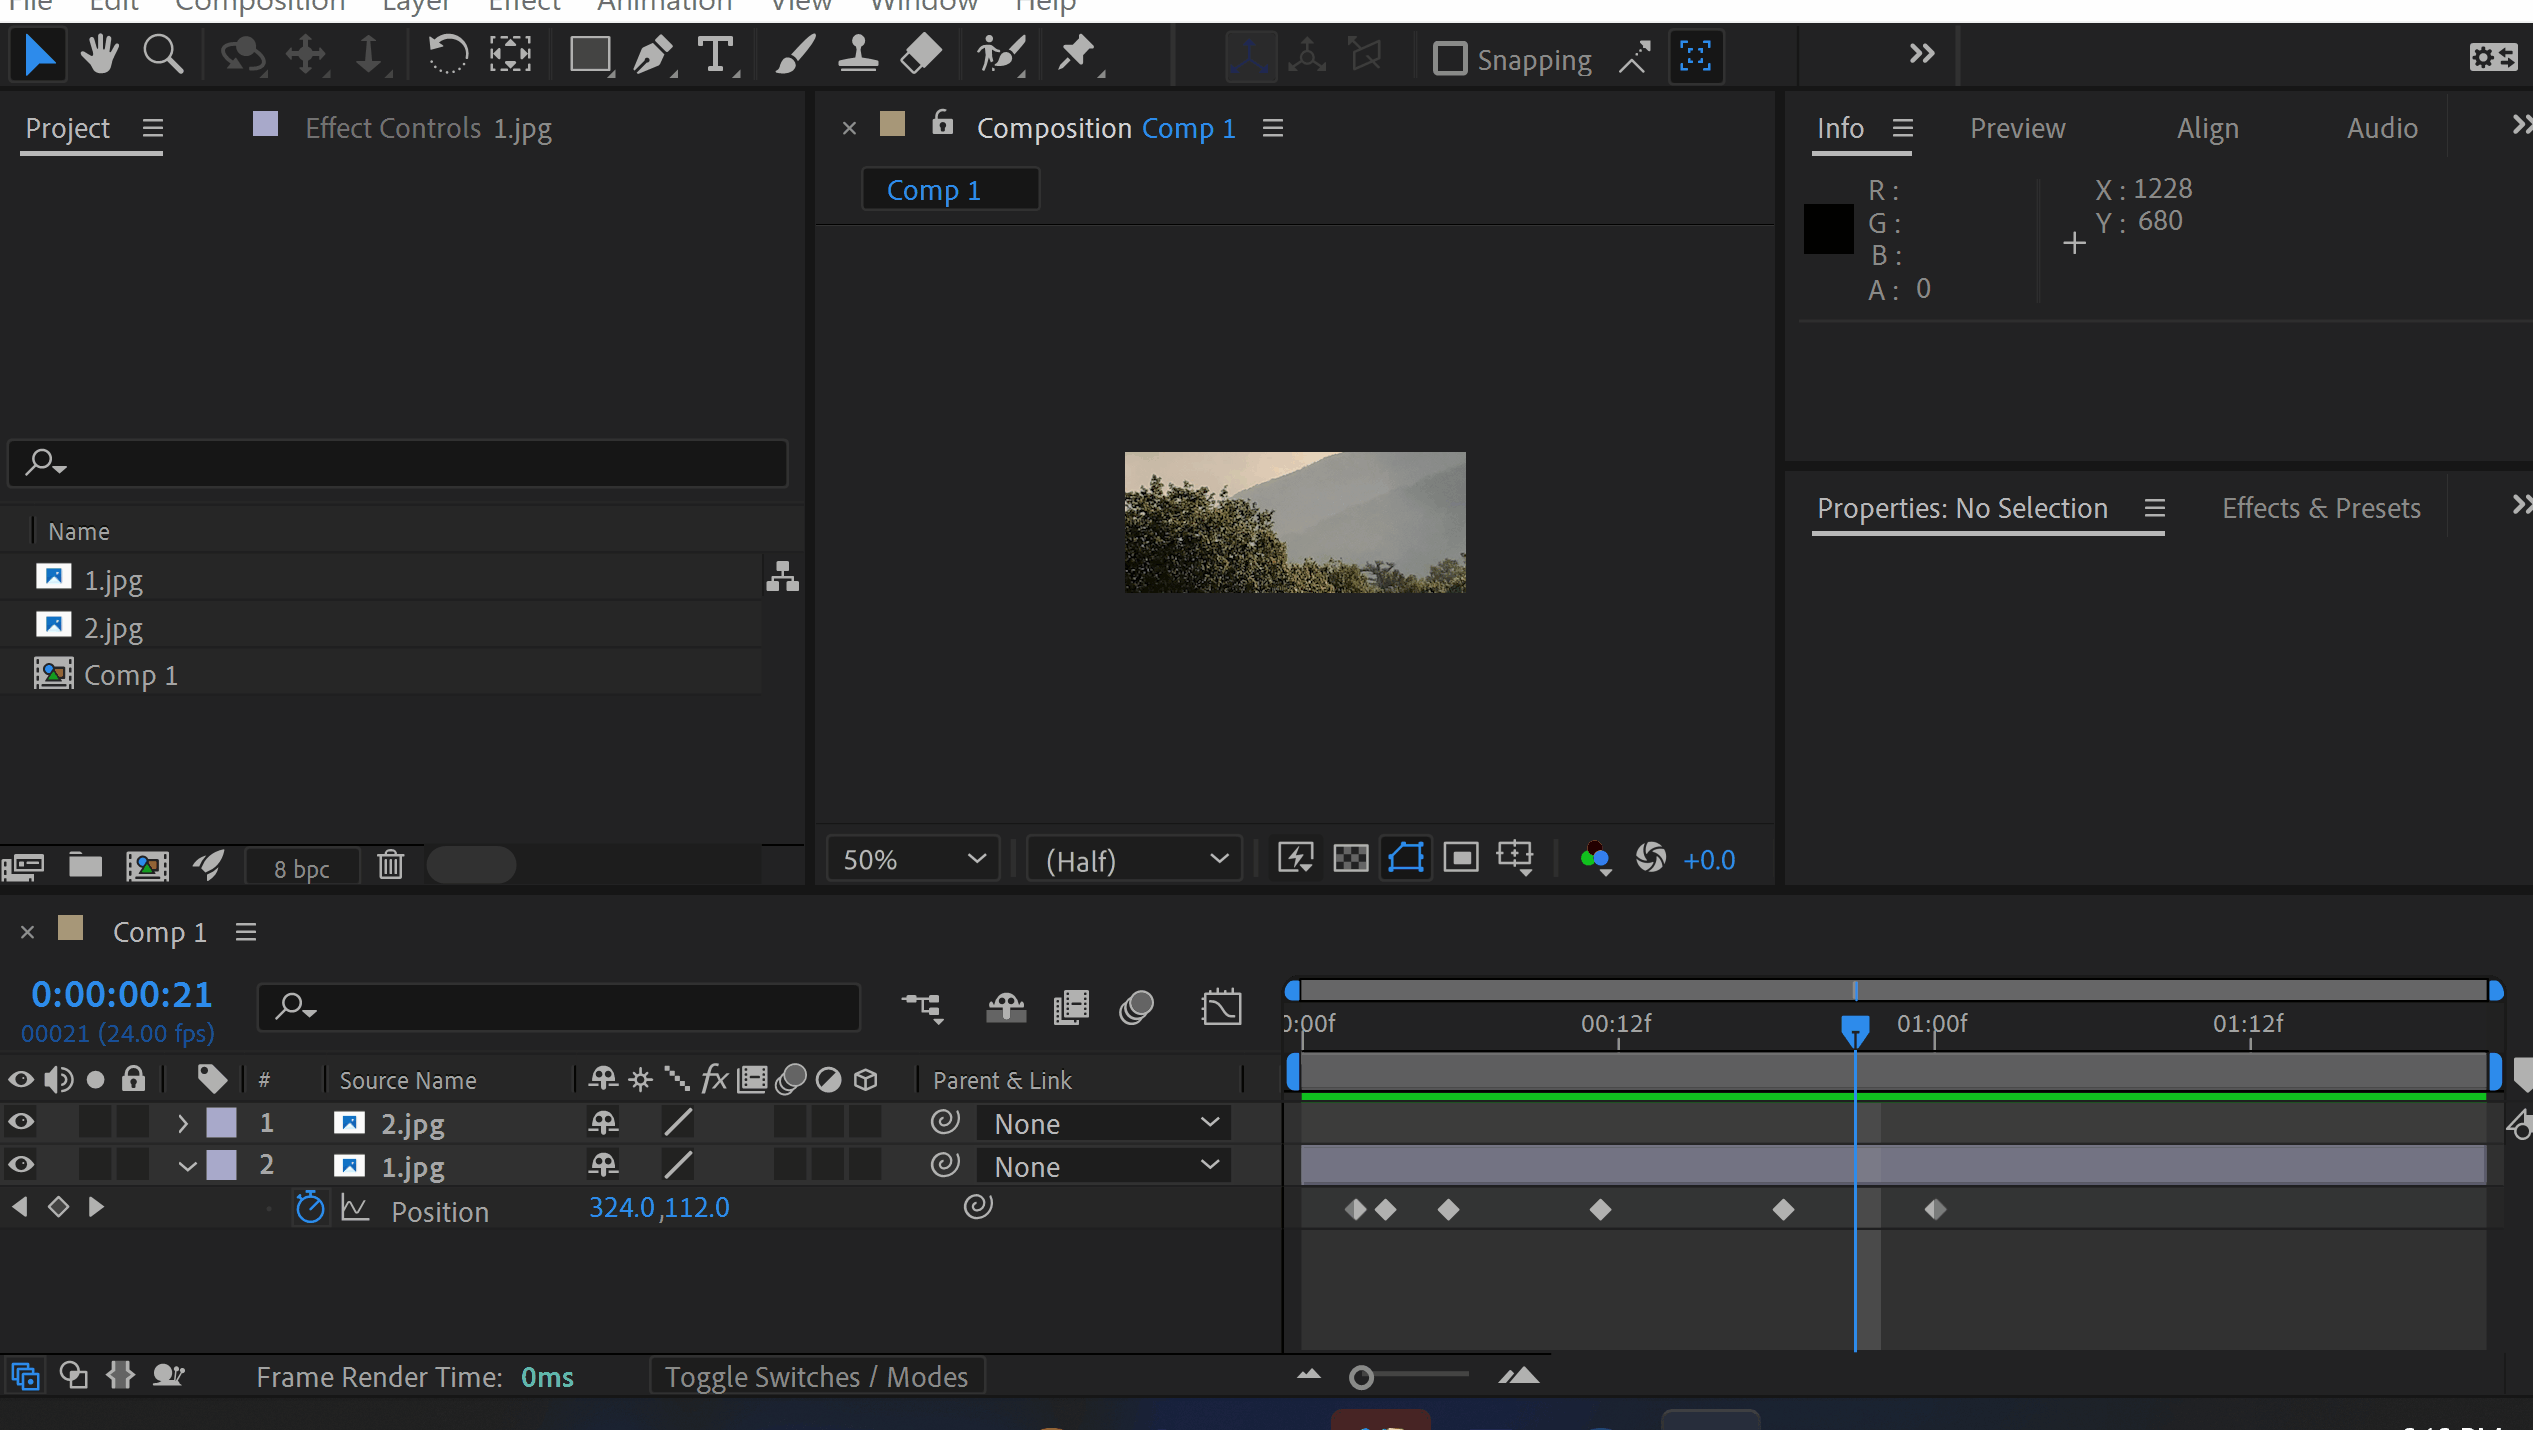Click the 8 bpc color depth button
Viewport: 2533px width, 1430px height.
[301, 868]
